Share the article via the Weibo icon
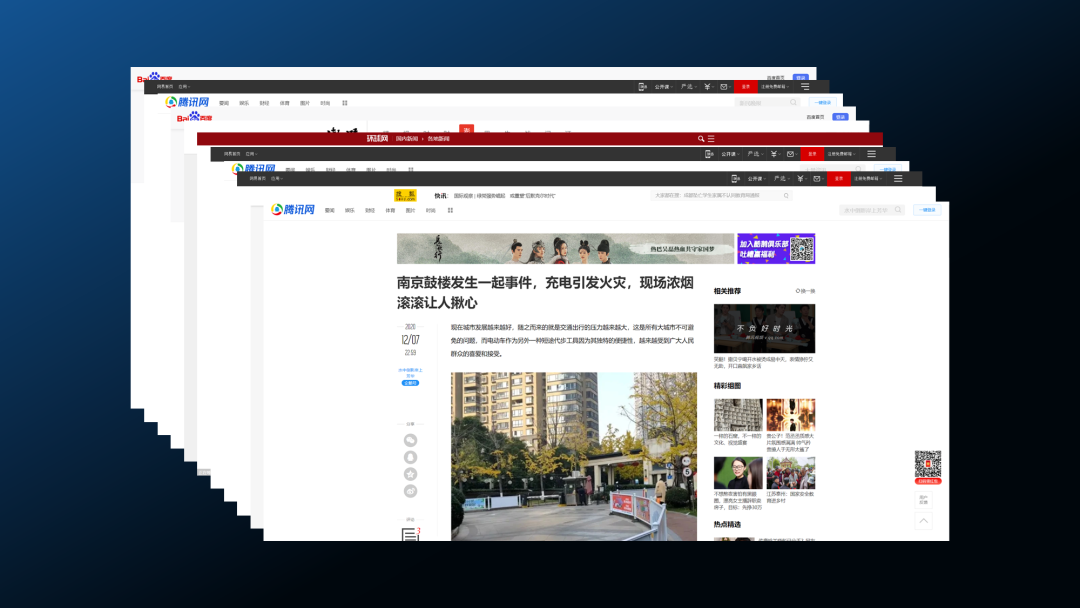1080x608 pixels. (410, 490)
